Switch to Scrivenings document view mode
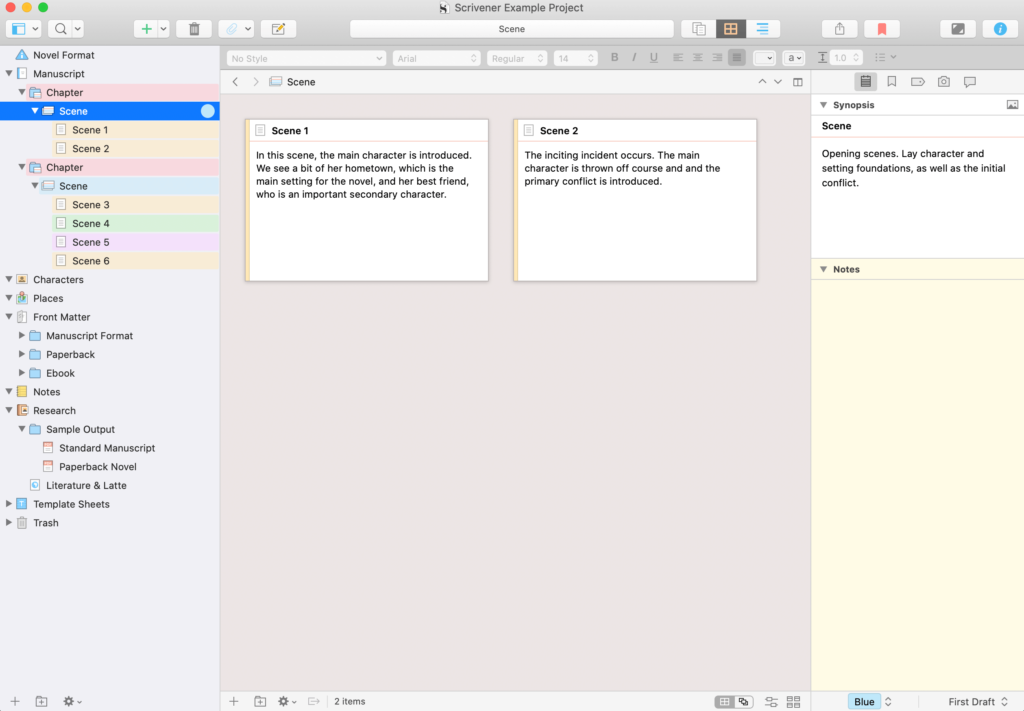Screen dimensions: 1024x711 (x=698, y=29)
